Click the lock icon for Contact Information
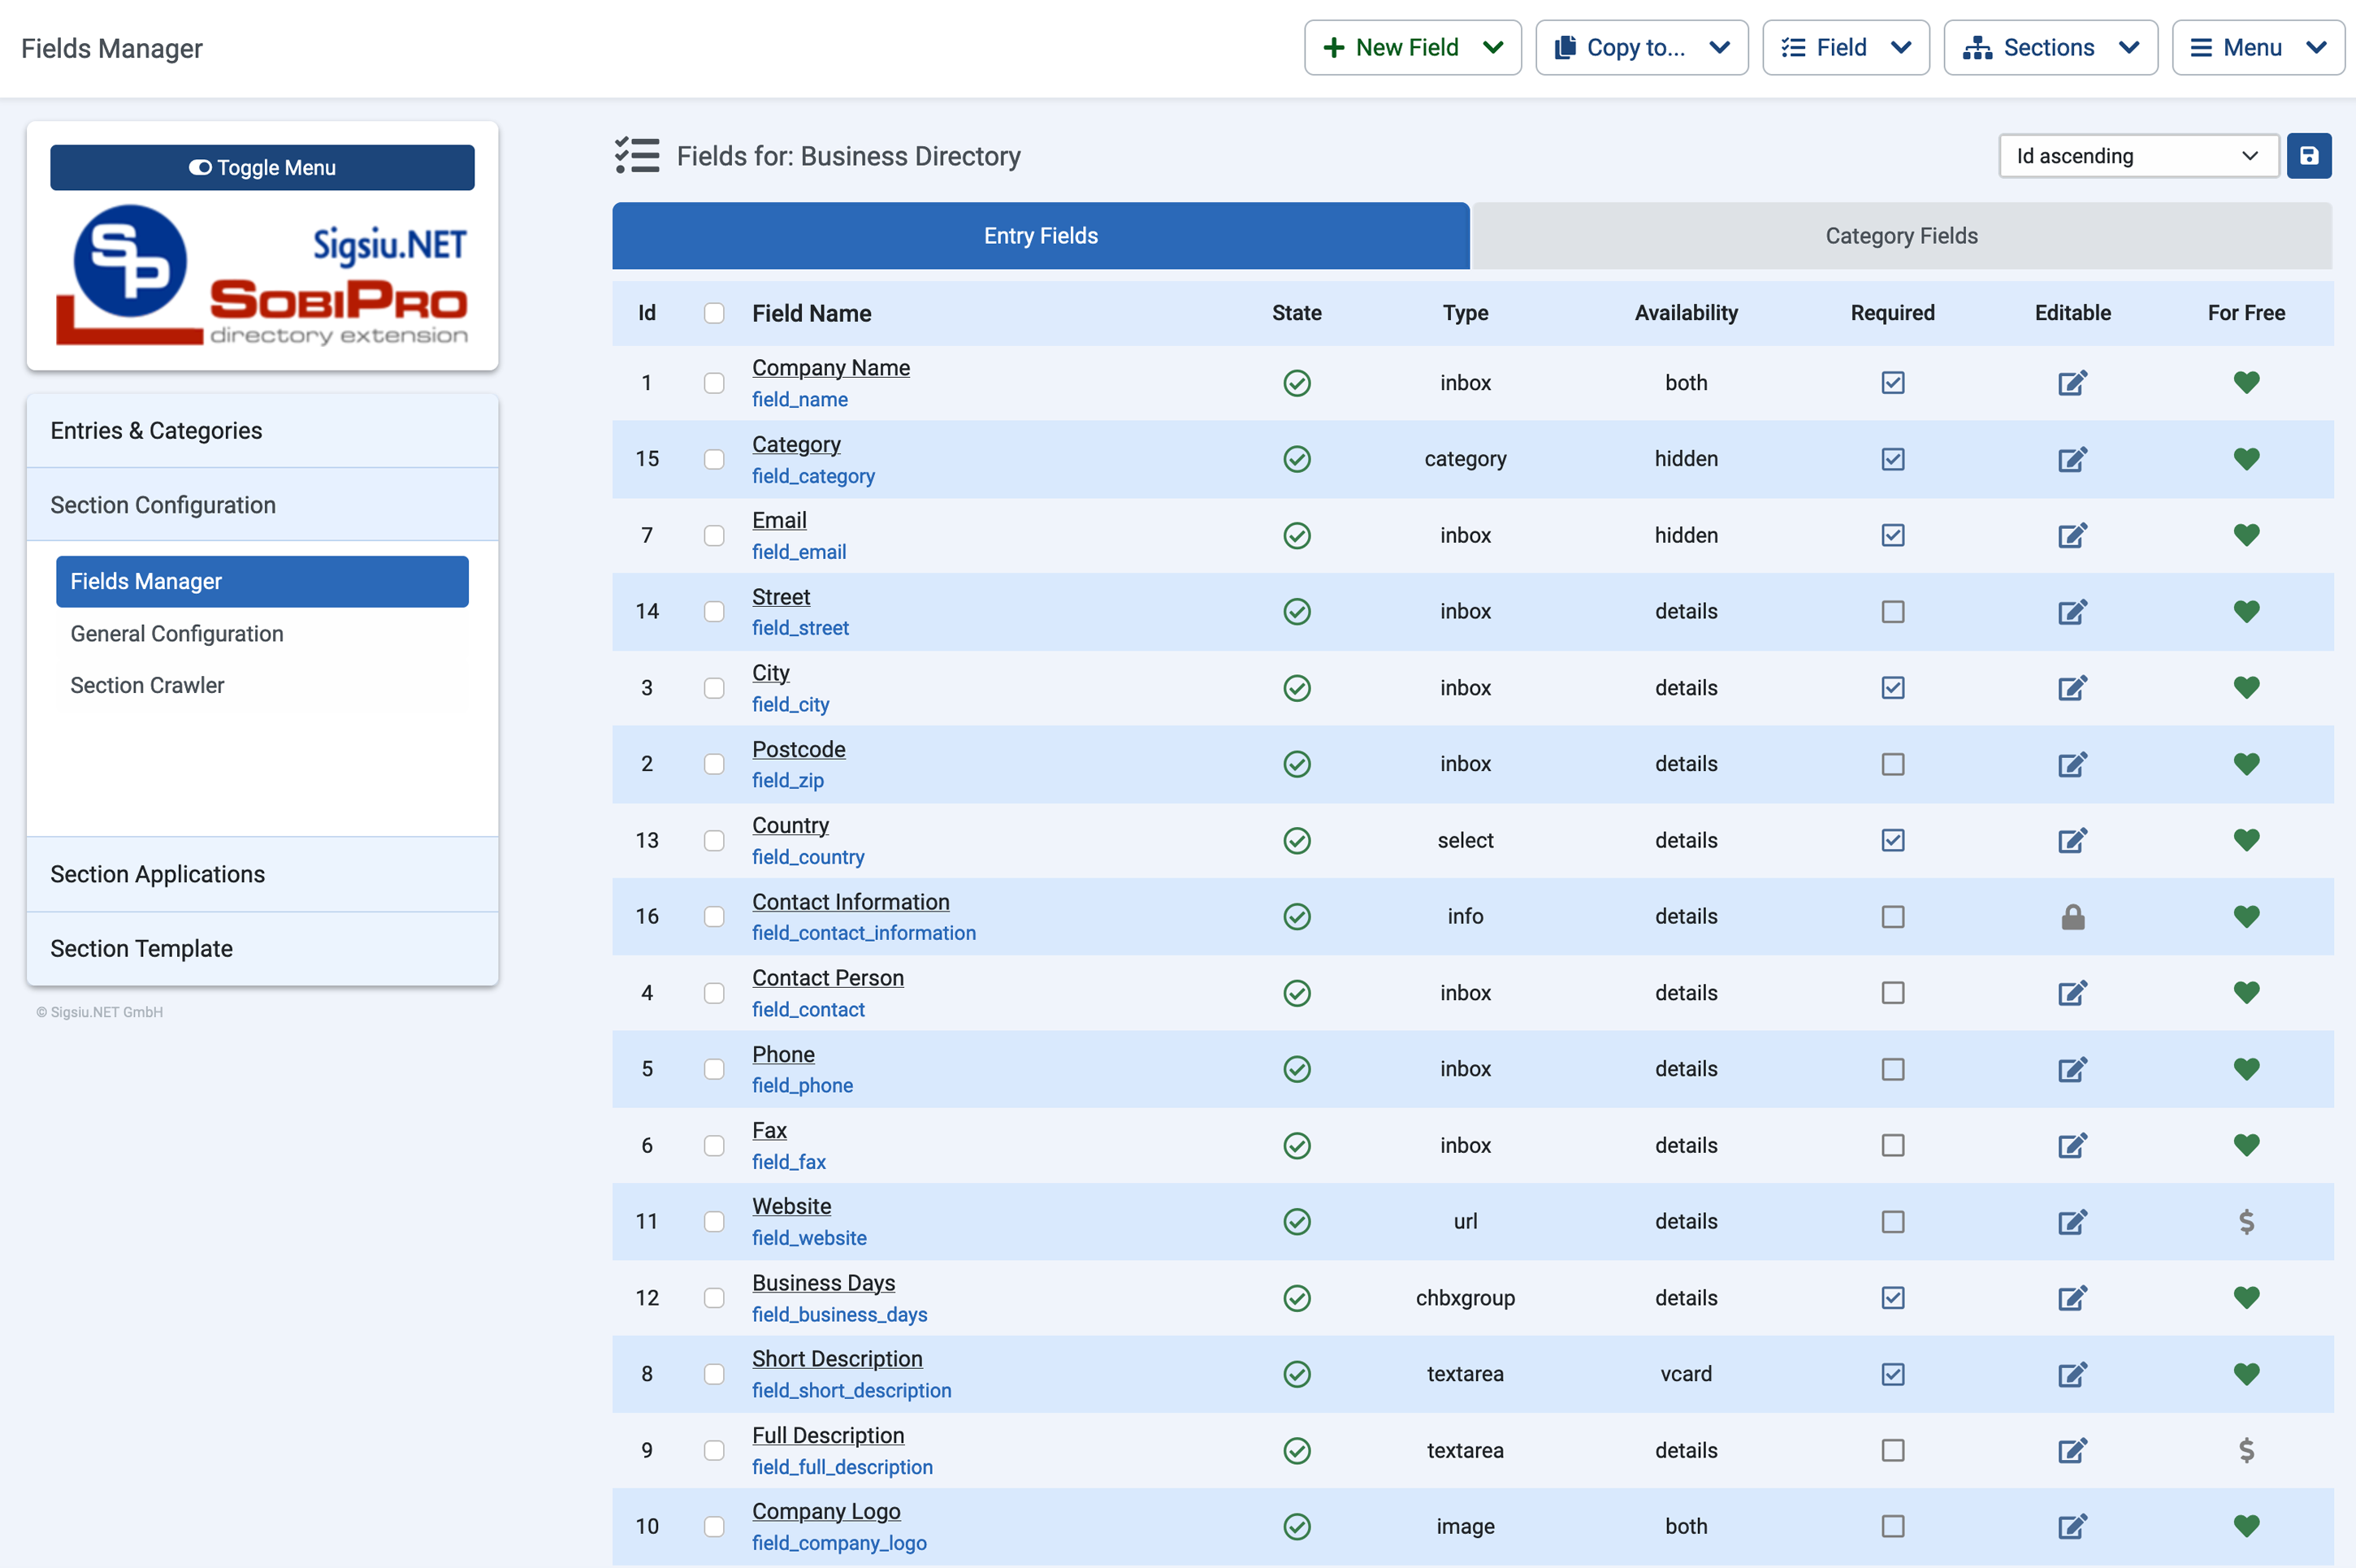 pyautogui.click(x=2072, y=916)
